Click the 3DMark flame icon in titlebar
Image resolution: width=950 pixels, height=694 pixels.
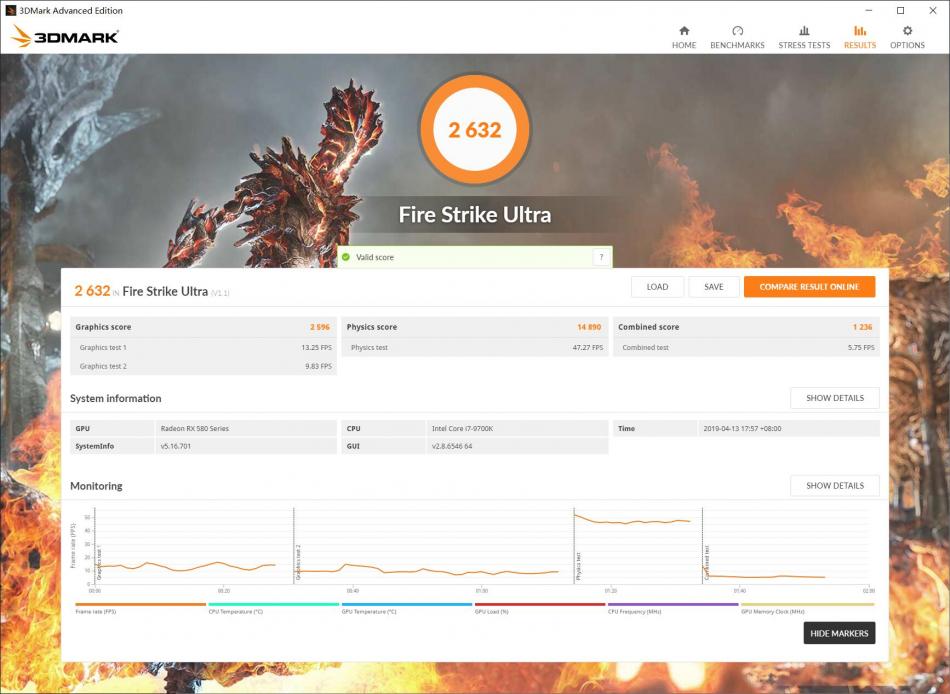pos(9,10)
